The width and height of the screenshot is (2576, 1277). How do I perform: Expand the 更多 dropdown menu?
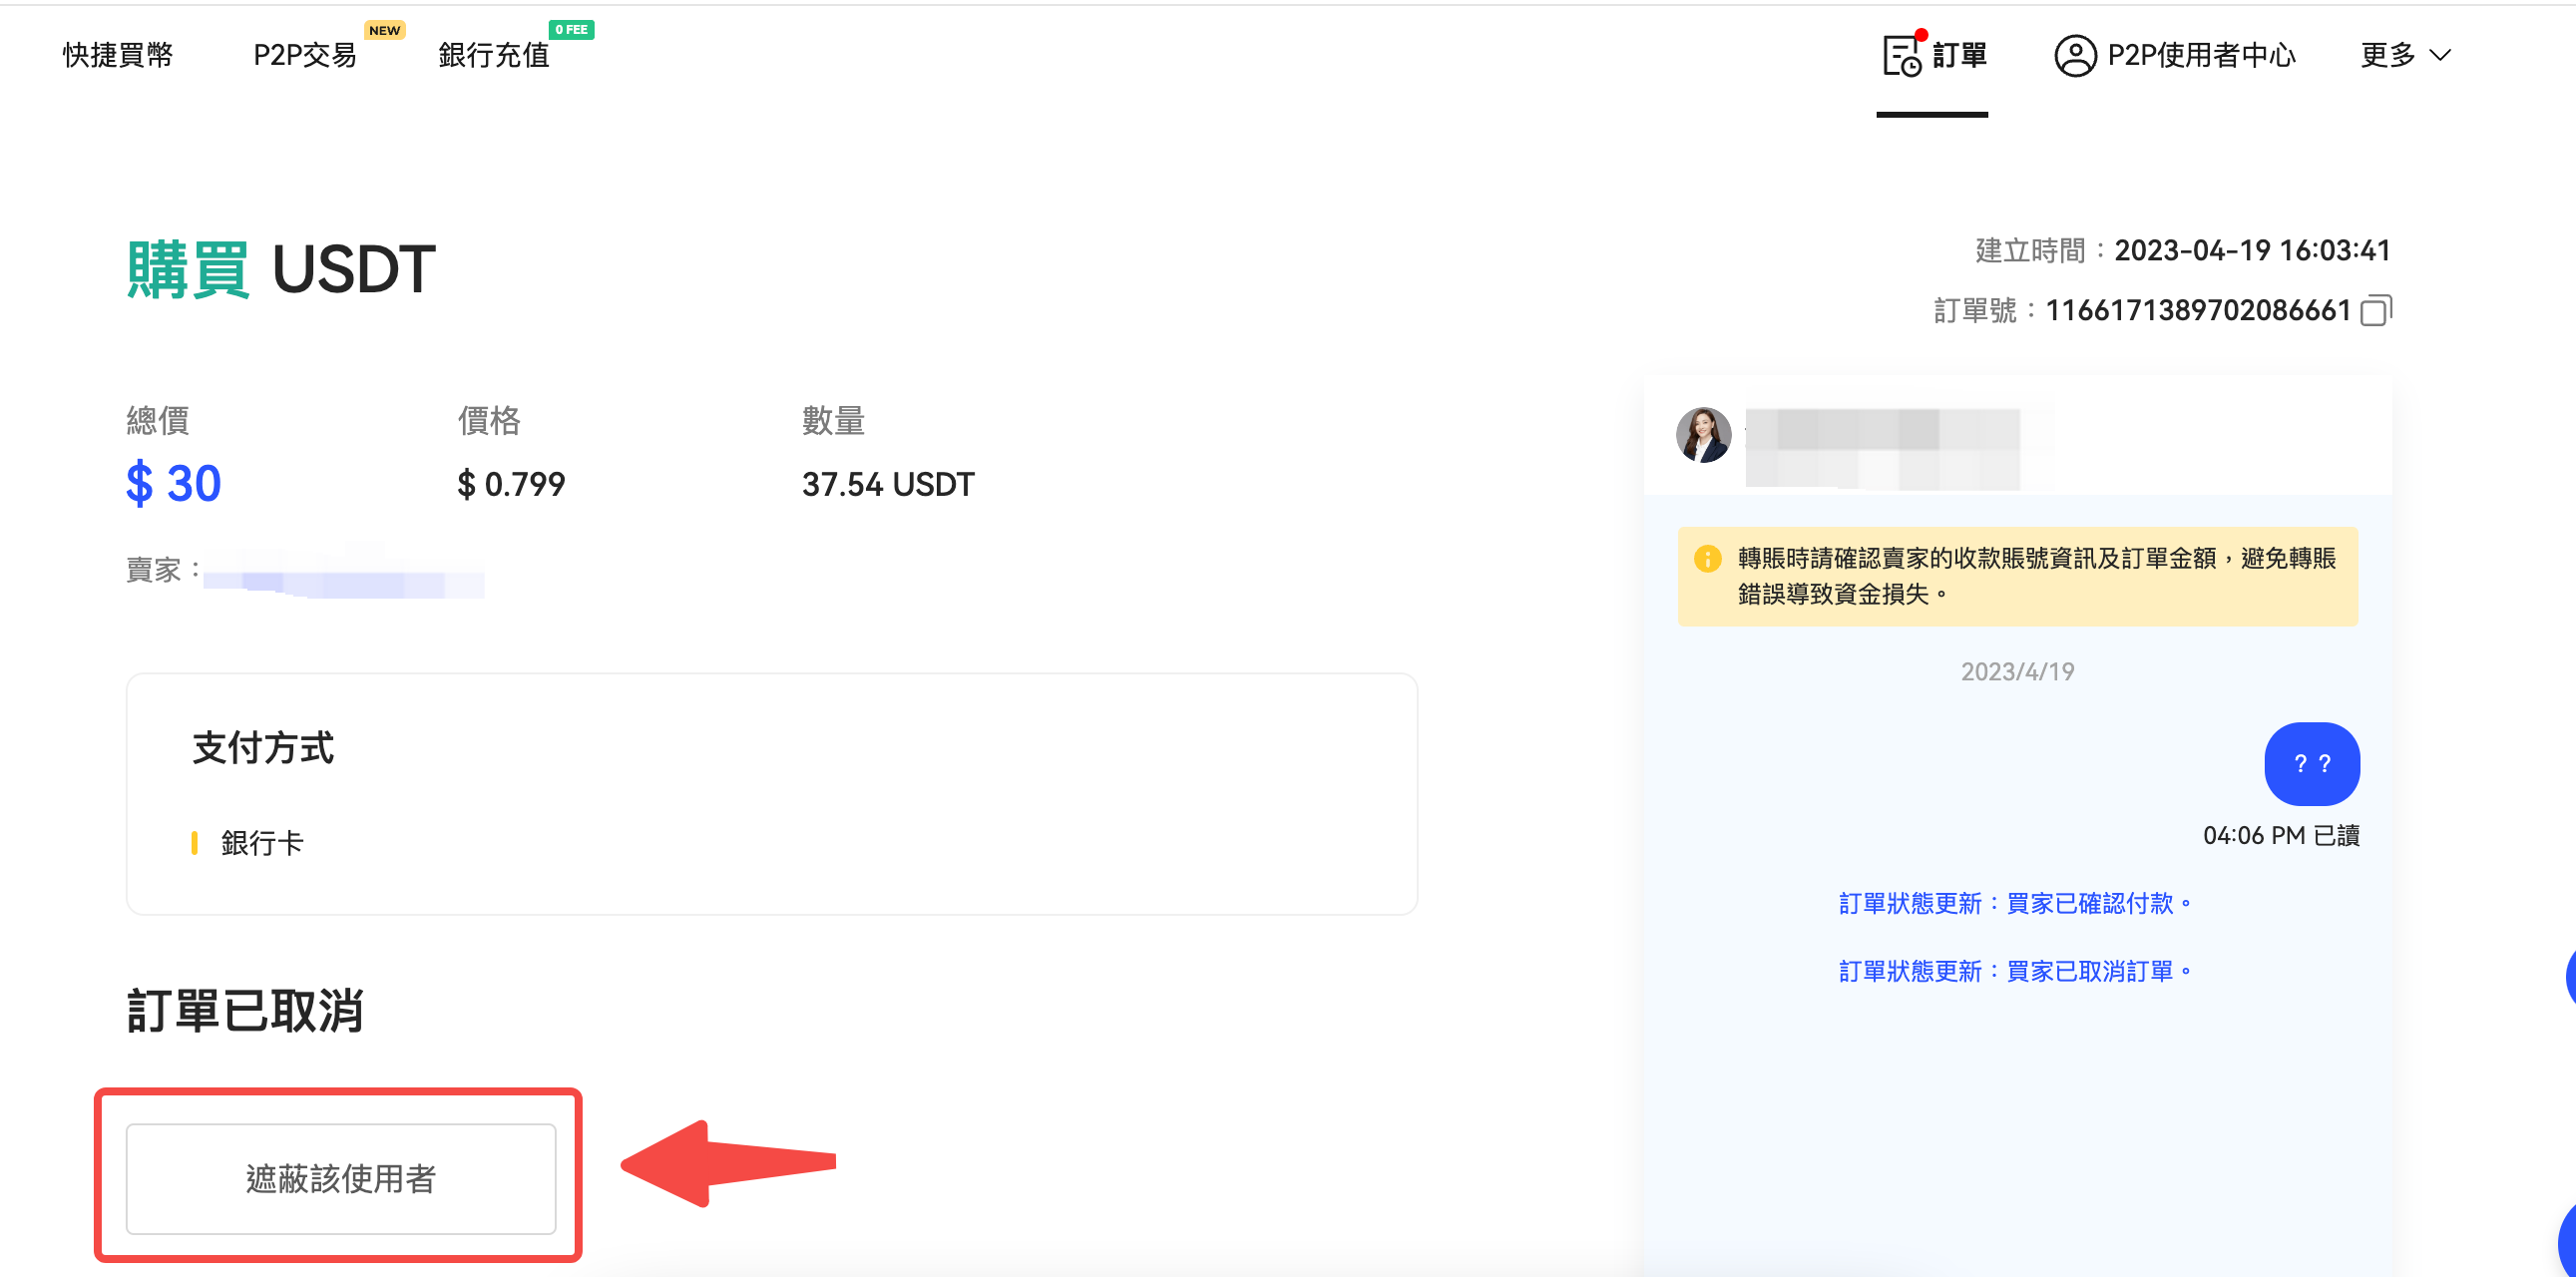click(2387, 55)
